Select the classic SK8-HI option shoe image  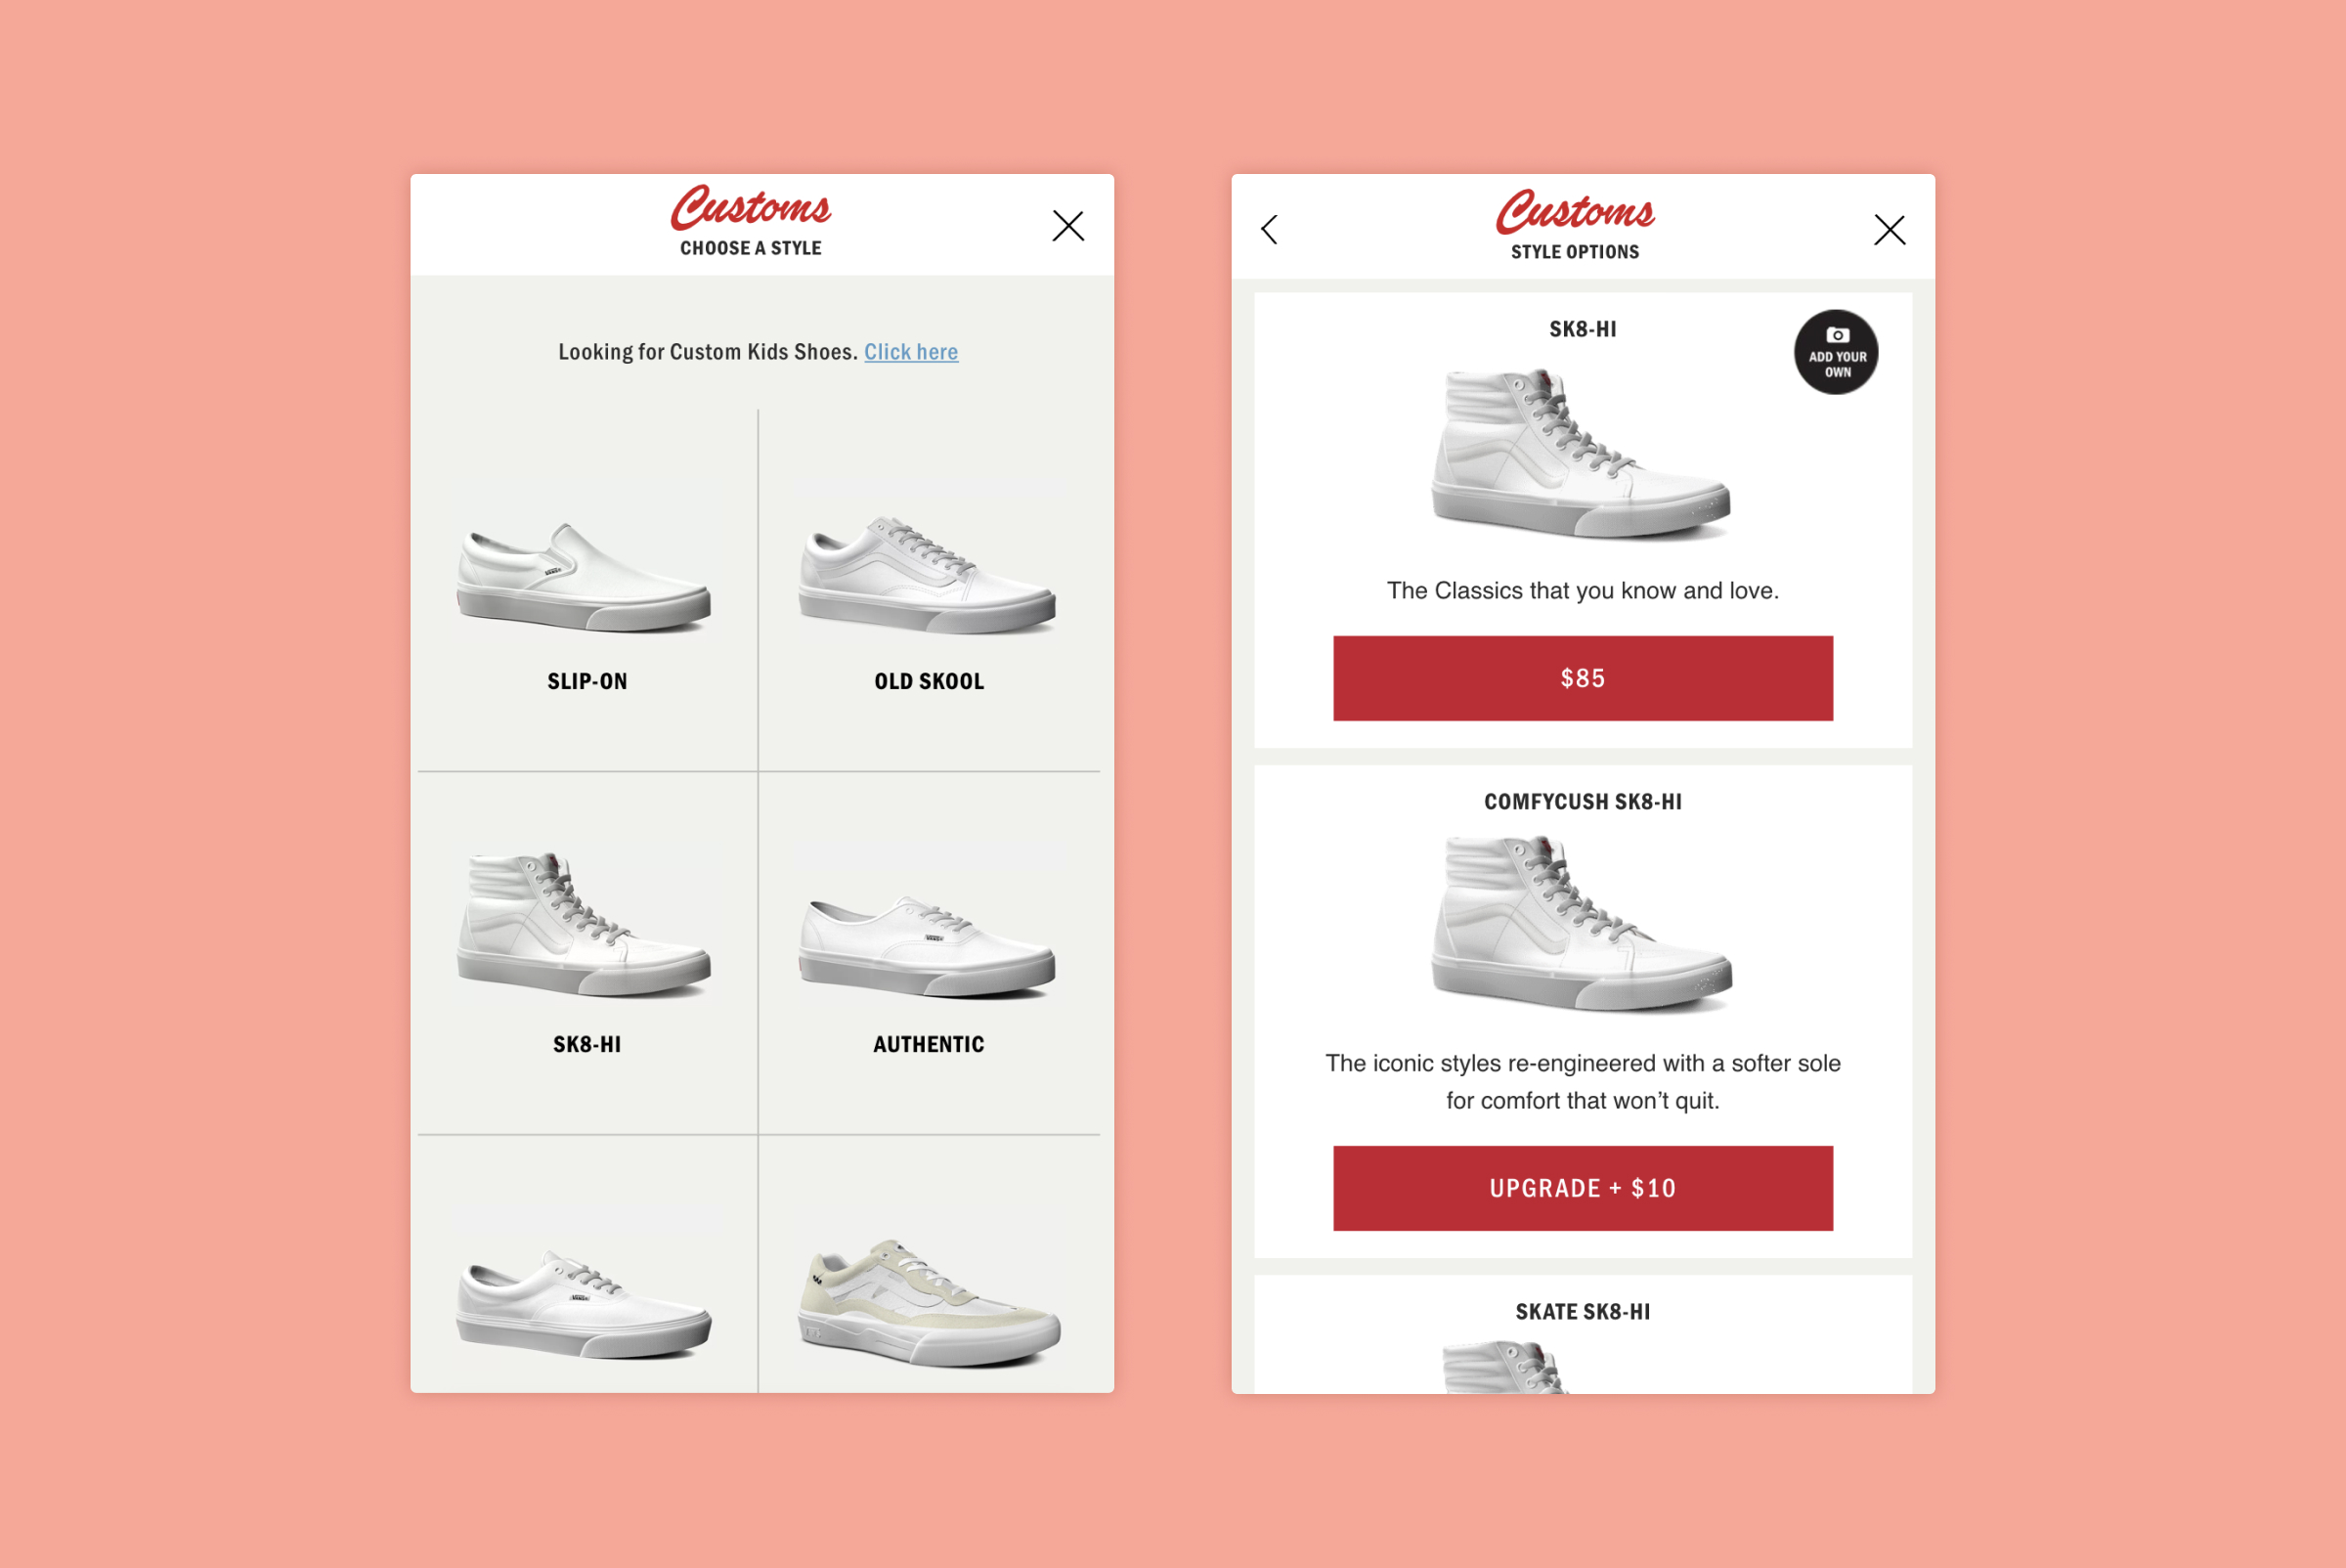click(x=1581, y=455)
